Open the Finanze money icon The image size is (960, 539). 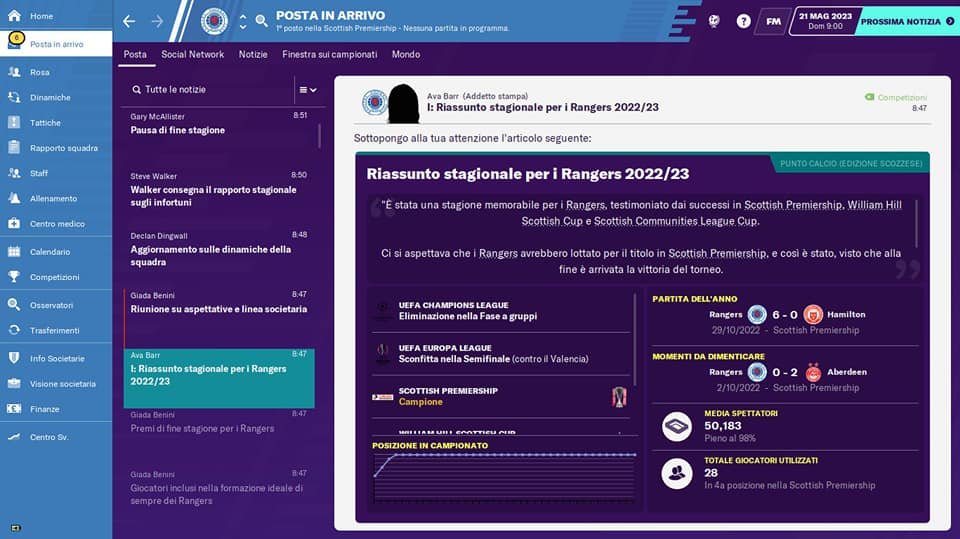click(14, 409)
